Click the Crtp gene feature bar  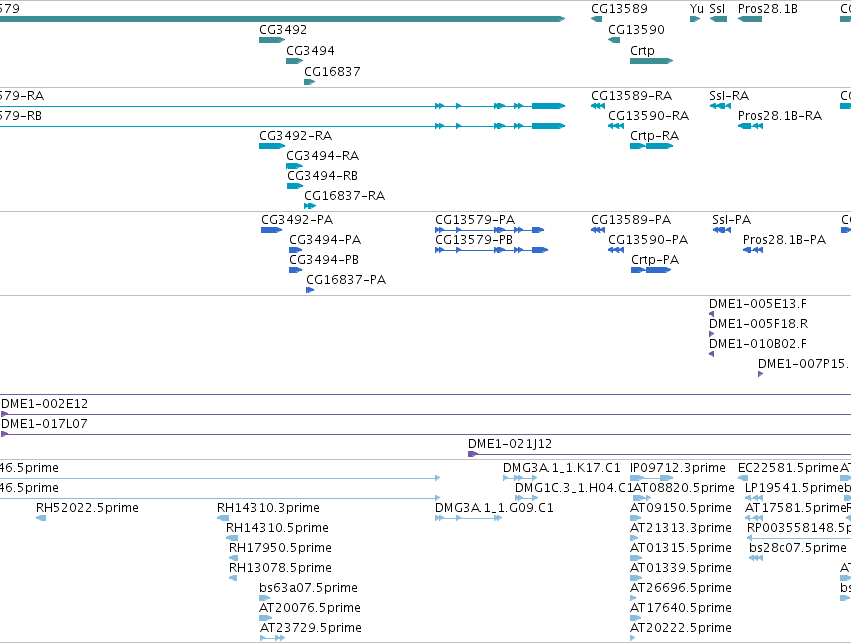[x=651, y=61]
